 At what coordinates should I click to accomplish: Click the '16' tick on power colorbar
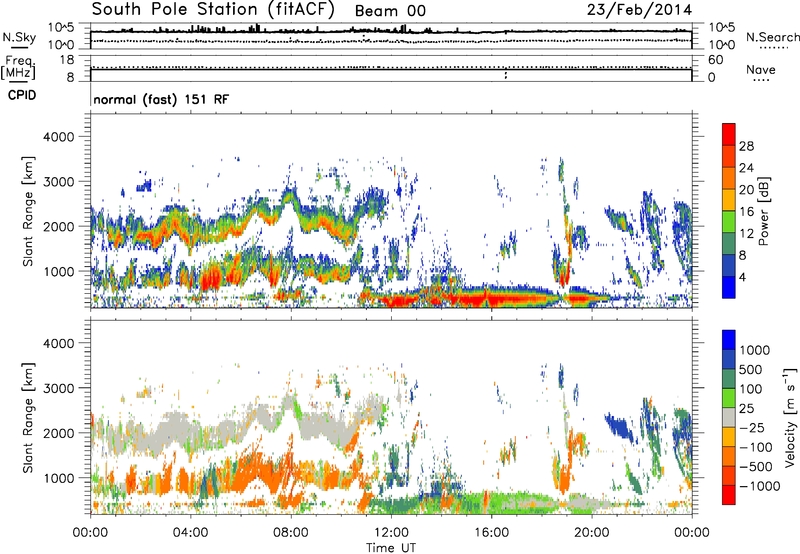(746, 212)
